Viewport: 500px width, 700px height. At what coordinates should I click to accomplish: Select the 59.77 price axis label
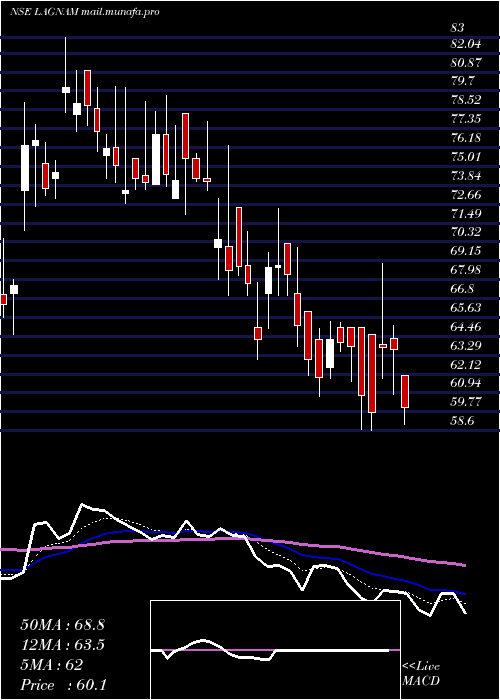coord(466,402)
